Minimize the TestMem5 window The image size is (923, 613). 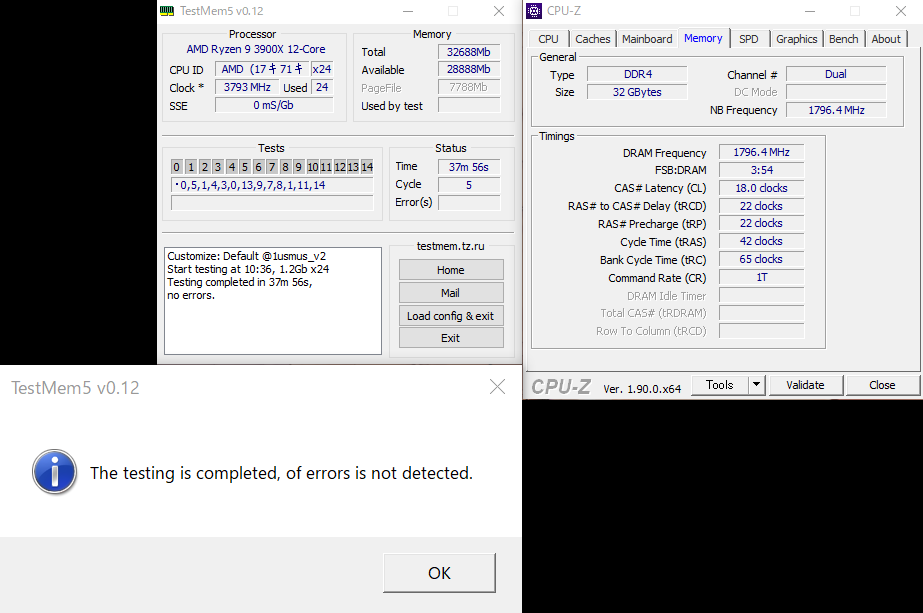[408, 11]
